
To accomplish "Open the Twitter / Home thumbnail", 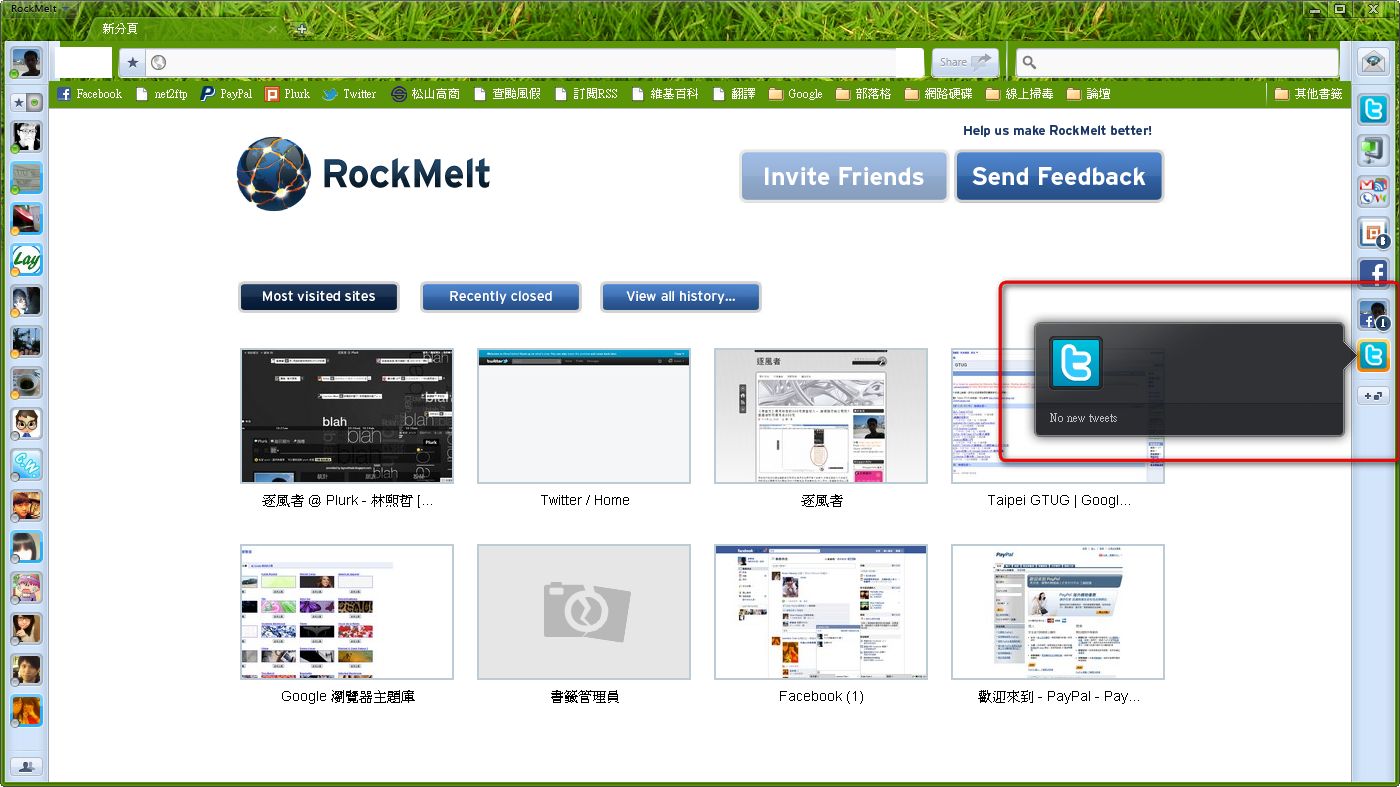I will click(x=584, y=416).
